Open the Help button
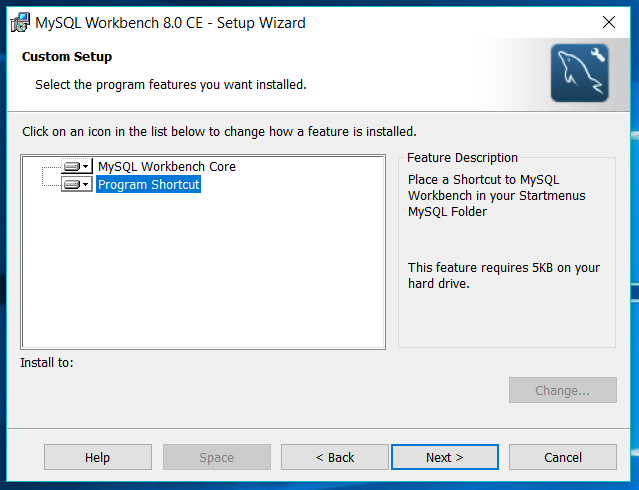The image size is (639, 490). coord(98,457)
